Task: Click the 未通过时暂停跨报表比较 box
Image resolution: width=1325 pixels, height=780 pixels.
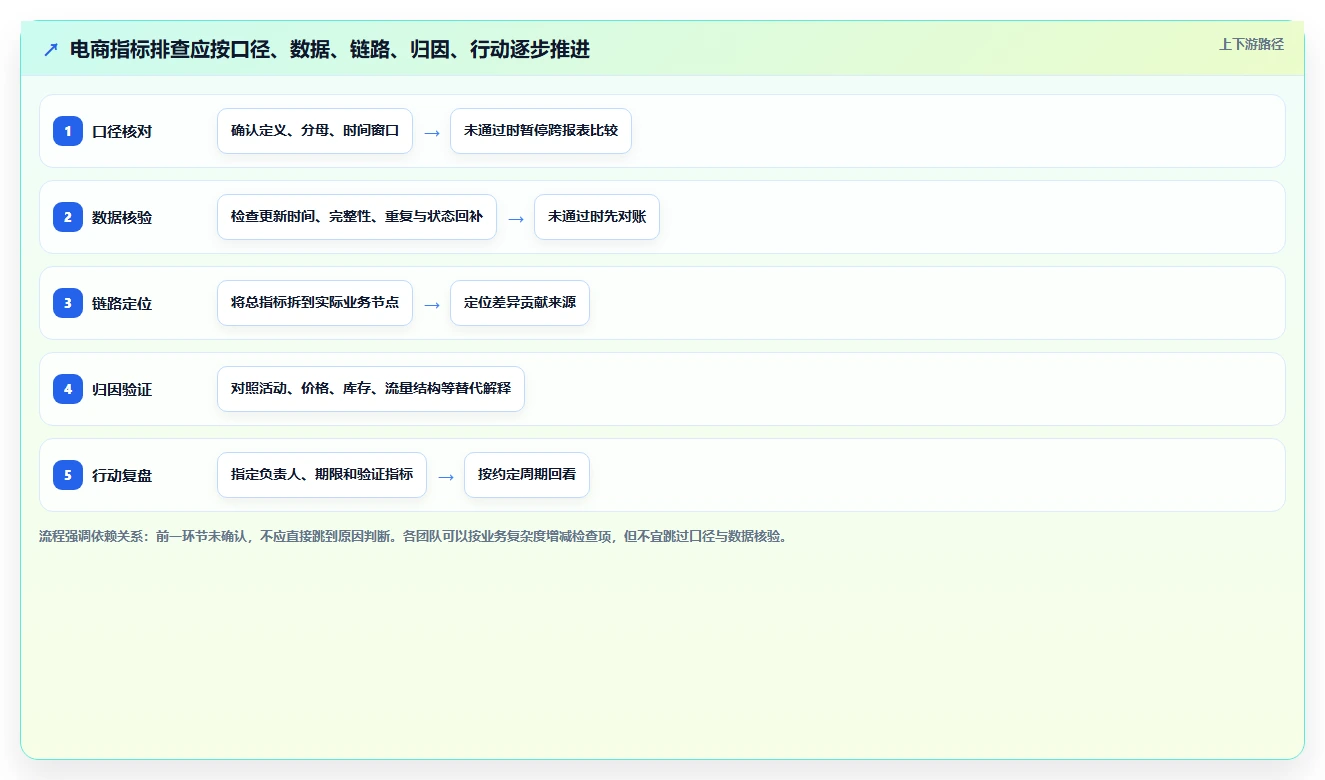Action: (541, 131)
